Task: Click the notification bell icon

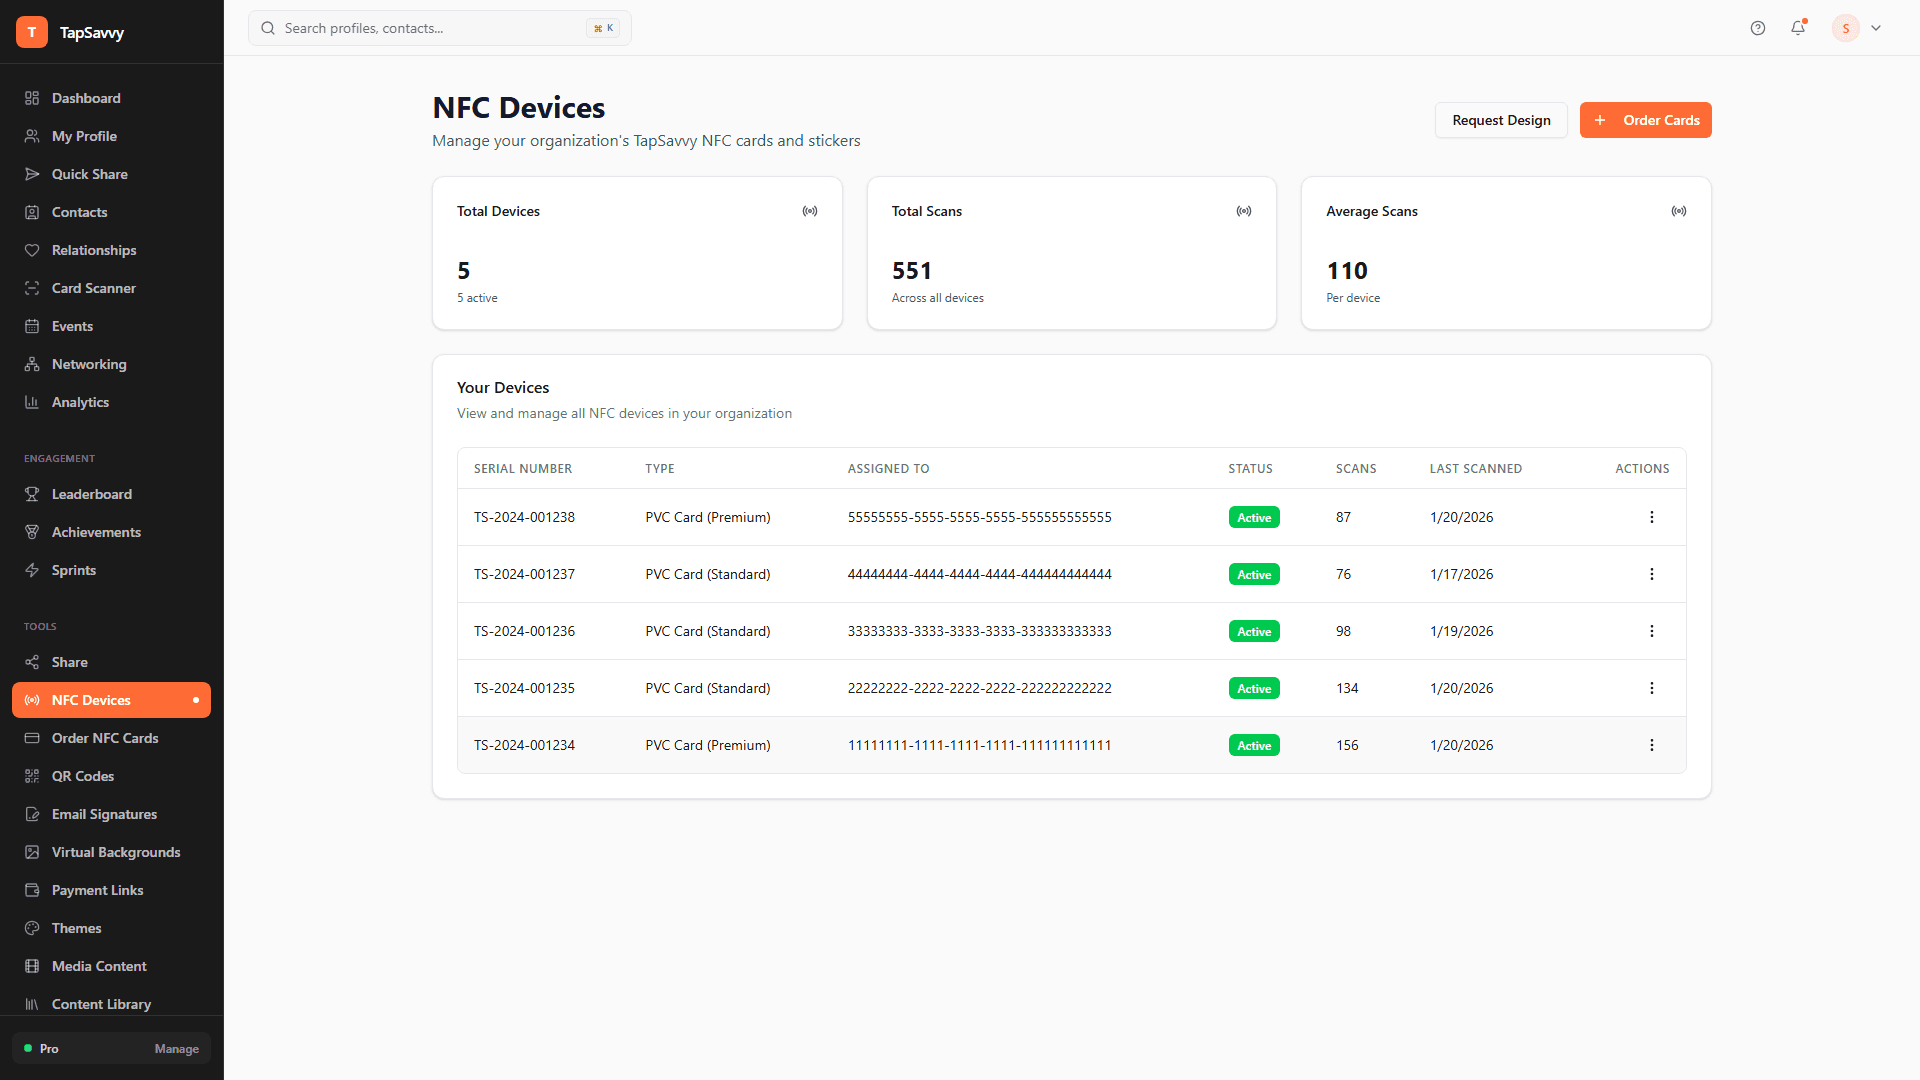Action: 1798,28
